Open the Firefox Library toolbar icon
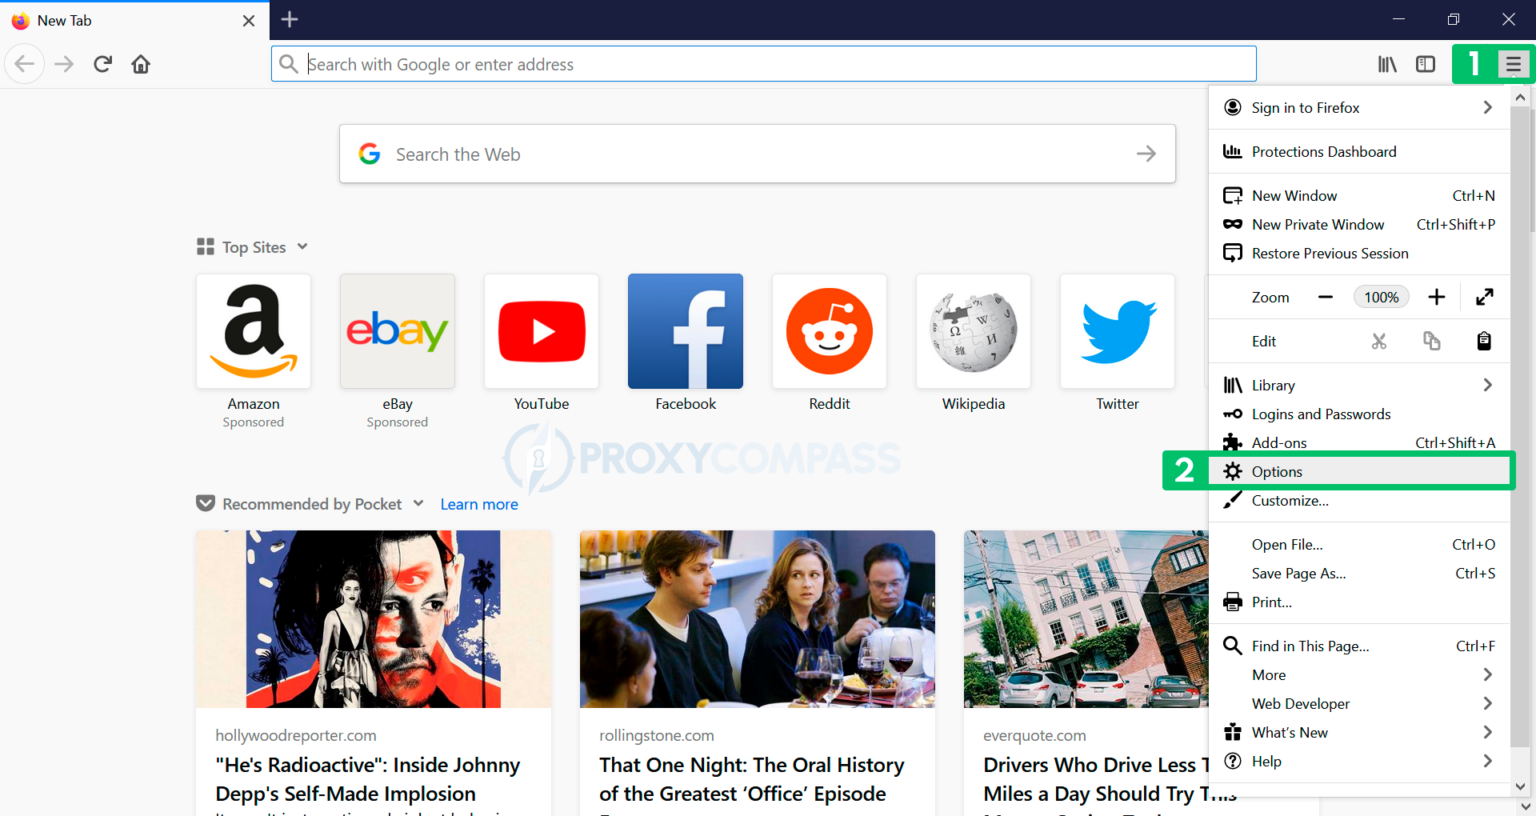The height and width of the screenshot is (816, 1536). tap(1387, 63)
